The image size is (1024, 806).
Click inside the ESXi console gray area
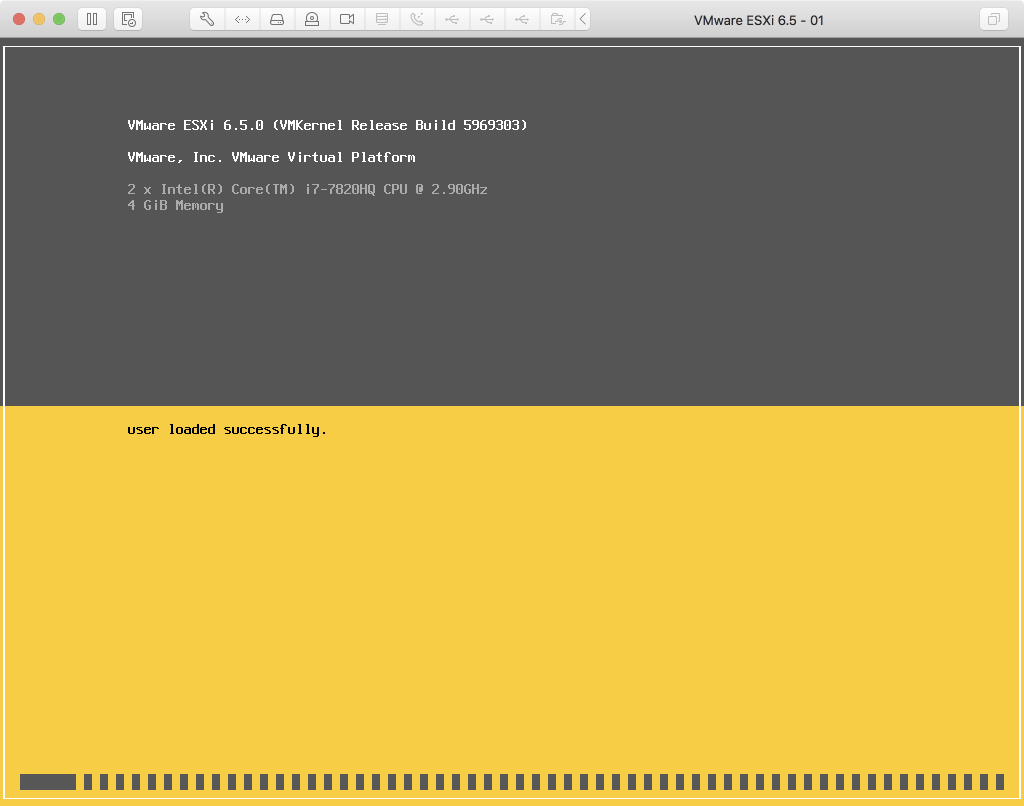pyautogui.click(x=600, y=300)
